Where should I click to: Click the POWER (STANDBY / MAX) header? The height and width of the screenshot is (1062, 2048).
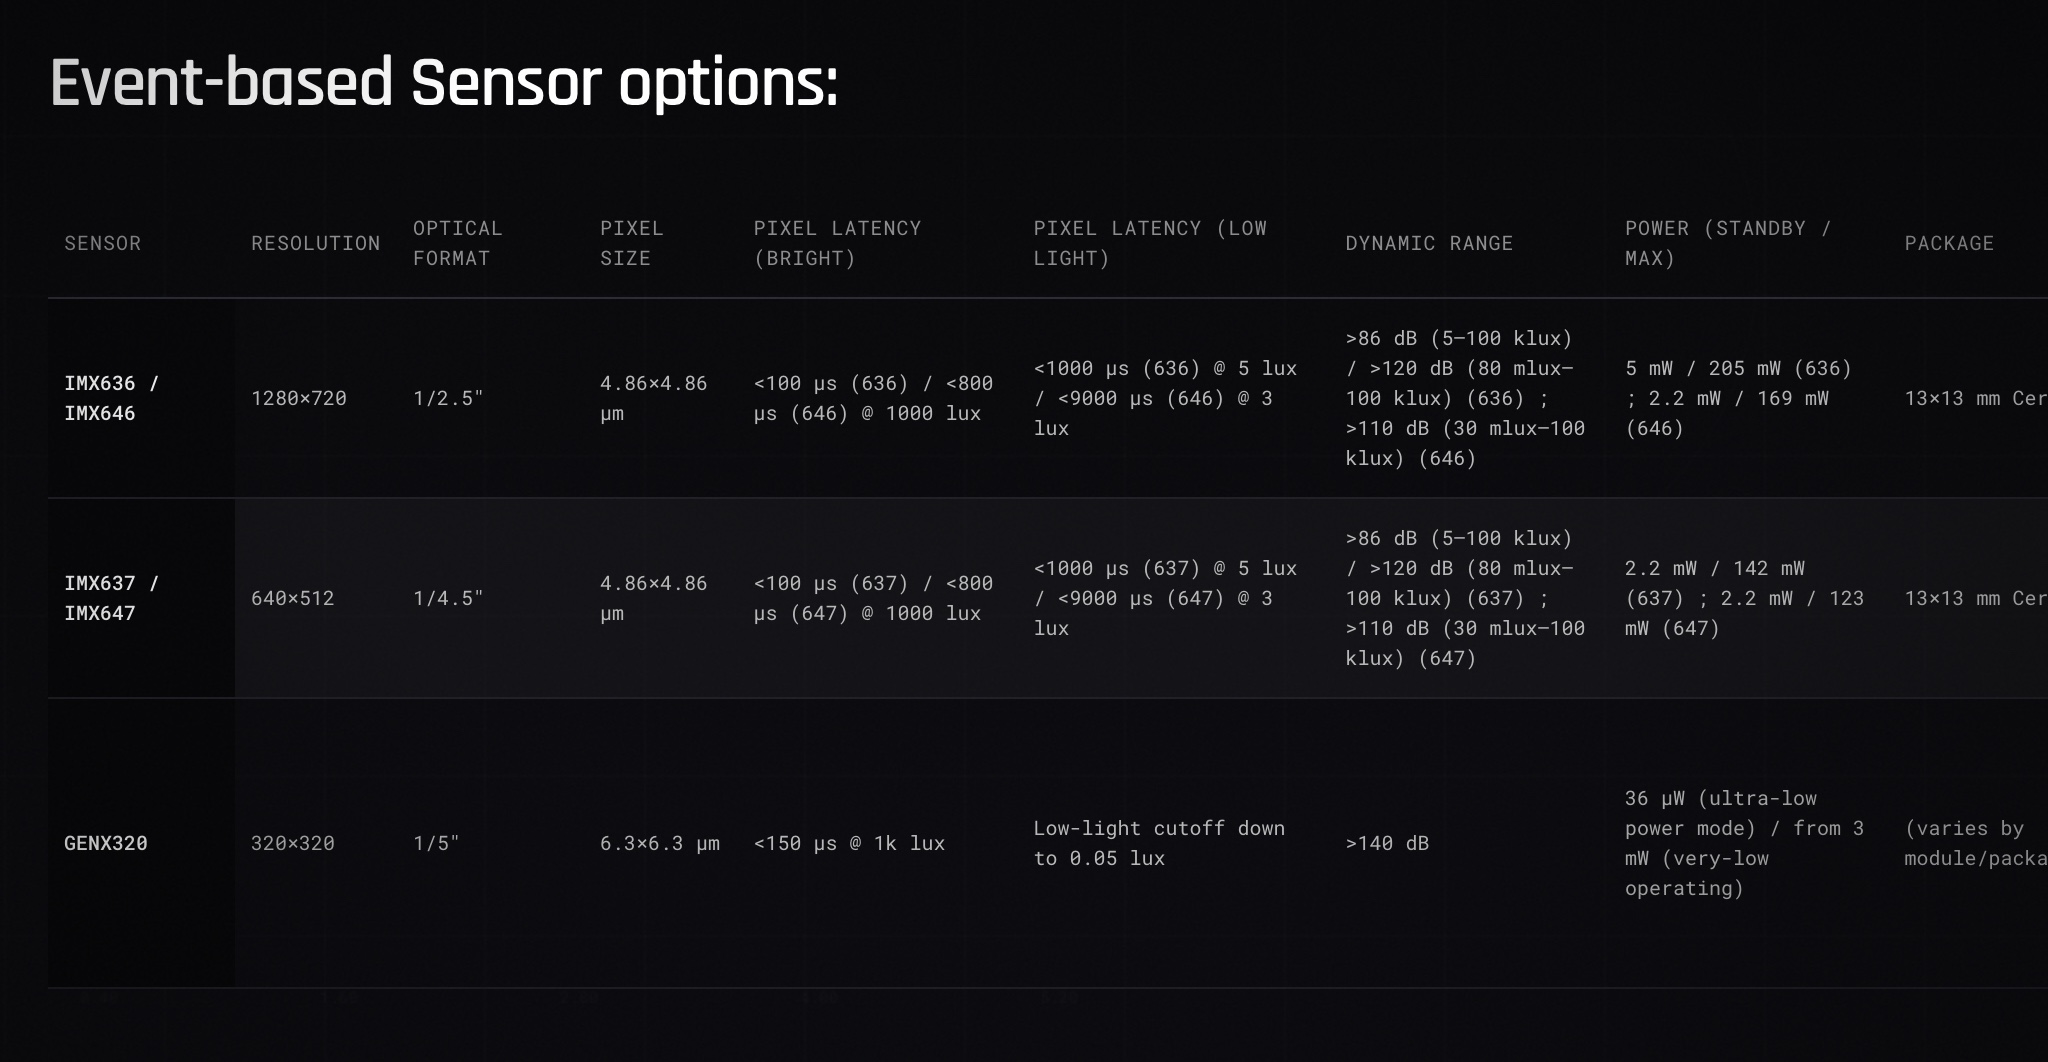tap(1727, 243)
